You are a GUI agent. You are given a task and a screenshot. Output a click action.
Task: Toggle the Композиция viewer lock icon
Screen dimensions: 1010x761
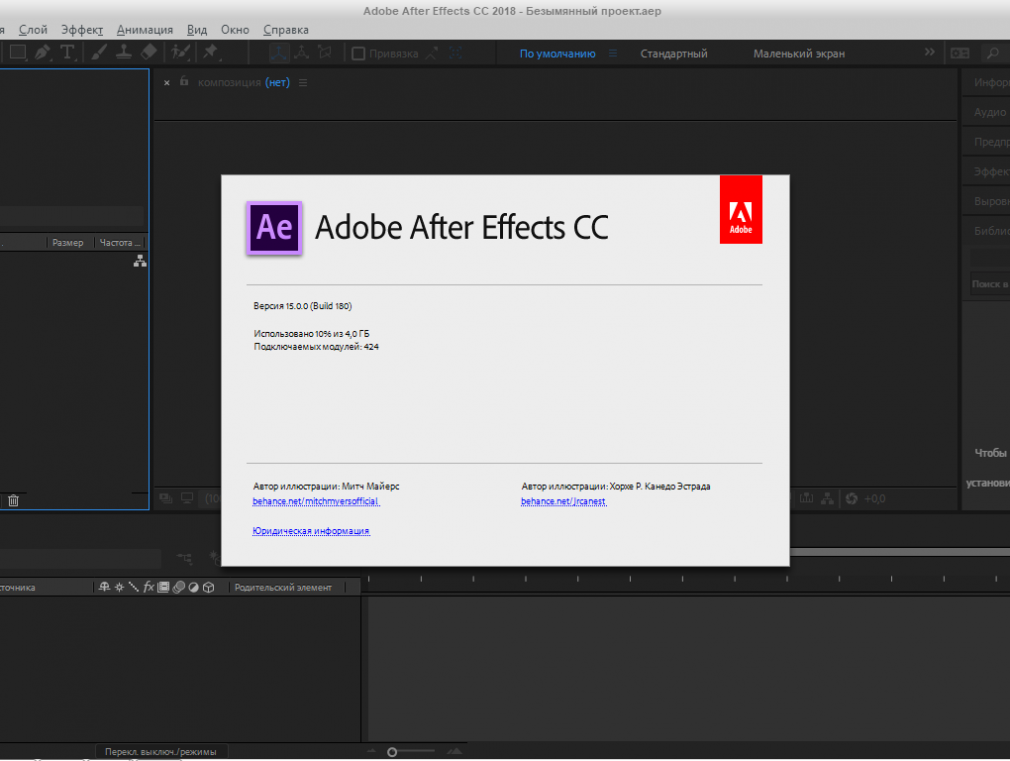pyautogui.click(x=184, y=81)
